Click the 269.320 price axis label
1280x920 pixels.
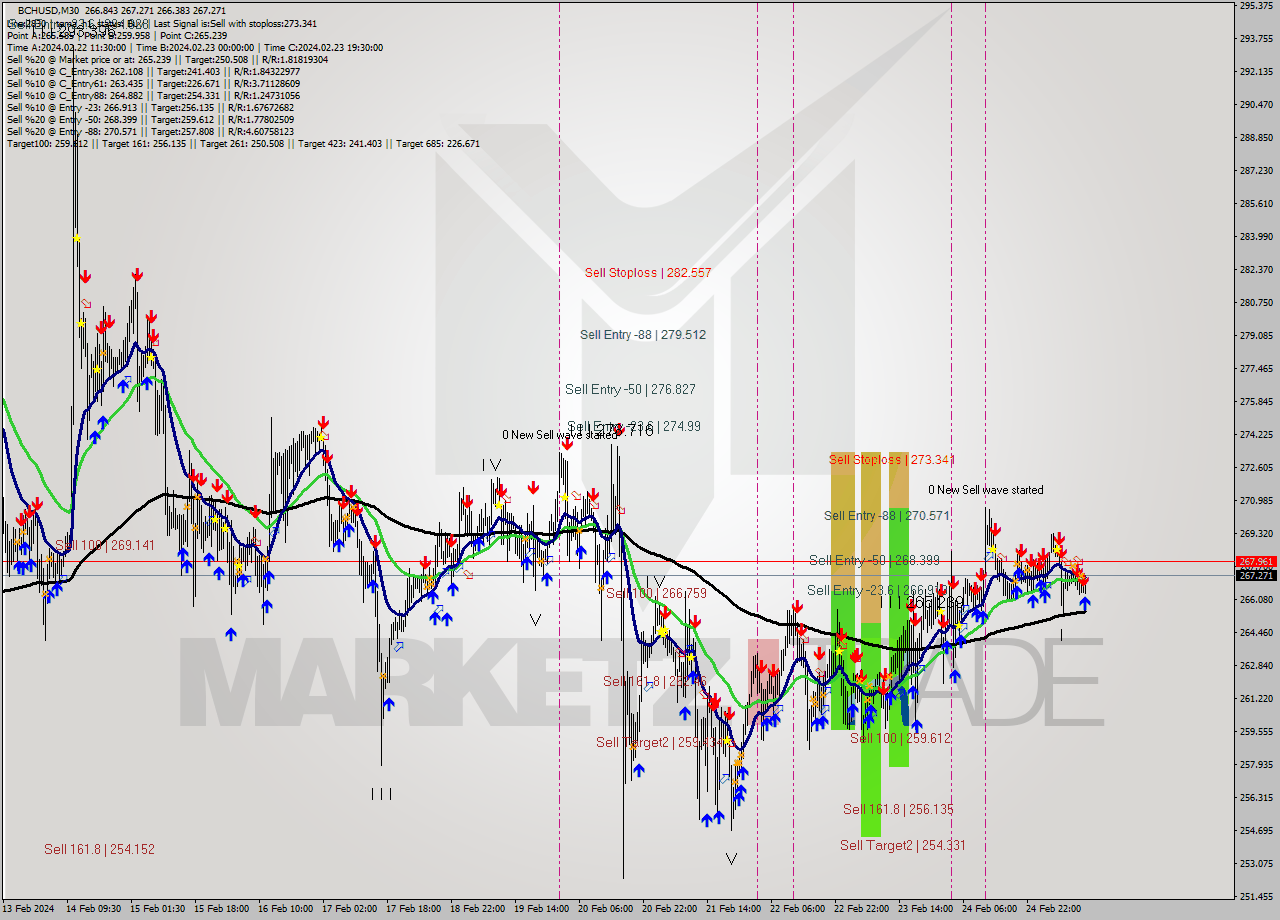pyautogui.click(x=1256, y=533)
